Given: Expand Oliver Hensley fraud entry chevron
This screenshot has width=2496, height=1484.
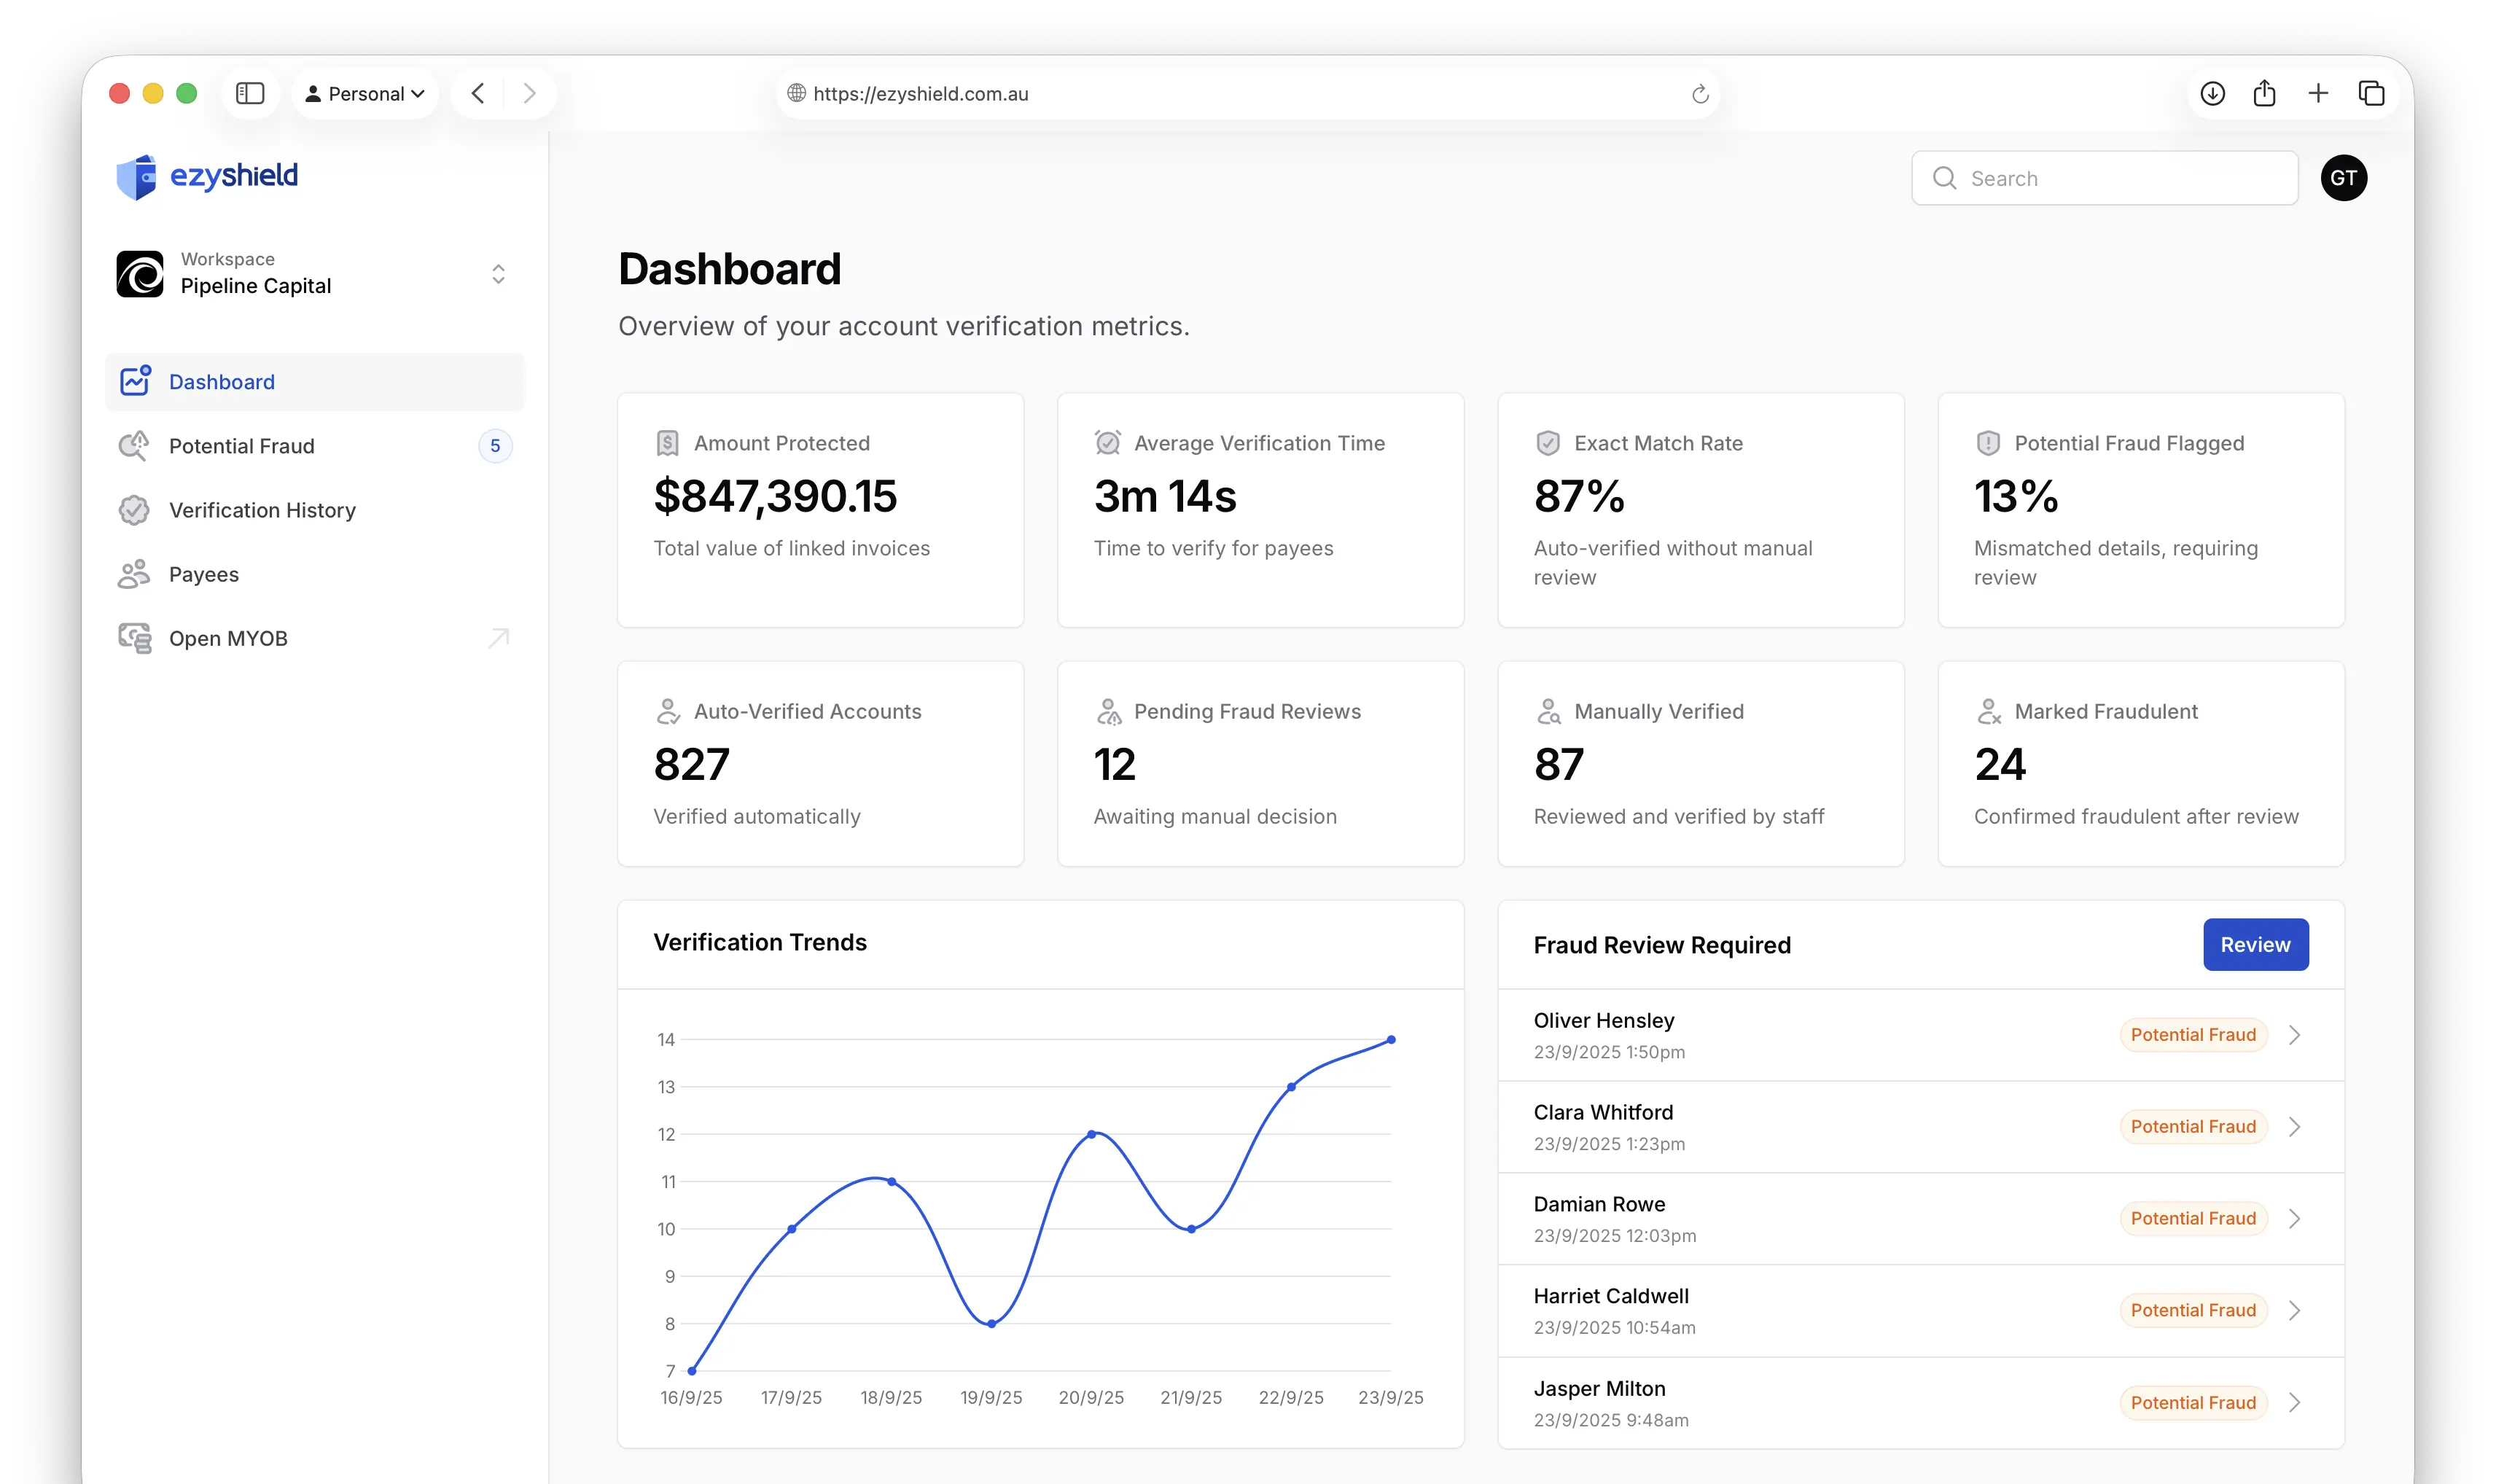Looking at the screenshot, I should [x=2295, y=1035].
